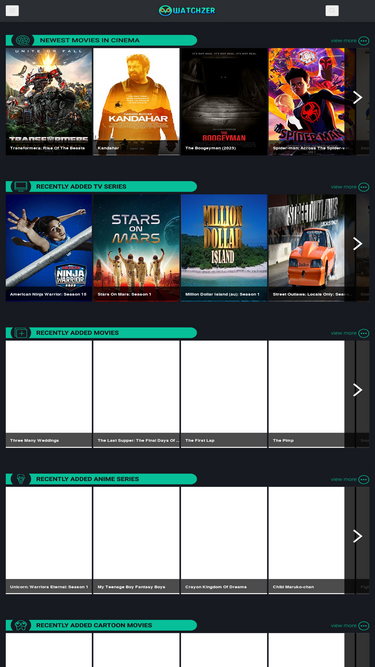Select Recently Added TV Series heading
Screen dimensions: 375x667
coord(81,186)
